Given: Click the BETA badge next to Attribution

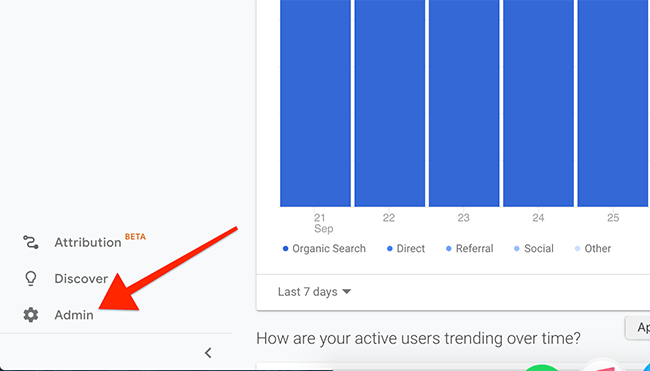Looking at the screenshot, I should coord(135,237).
